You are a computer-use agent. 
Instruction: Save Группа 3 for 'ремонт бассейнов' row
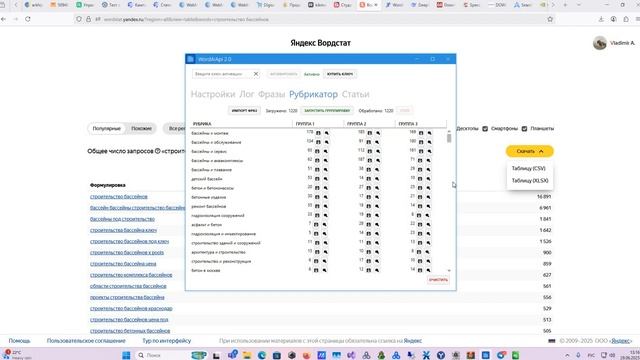[x=420, y=206]
